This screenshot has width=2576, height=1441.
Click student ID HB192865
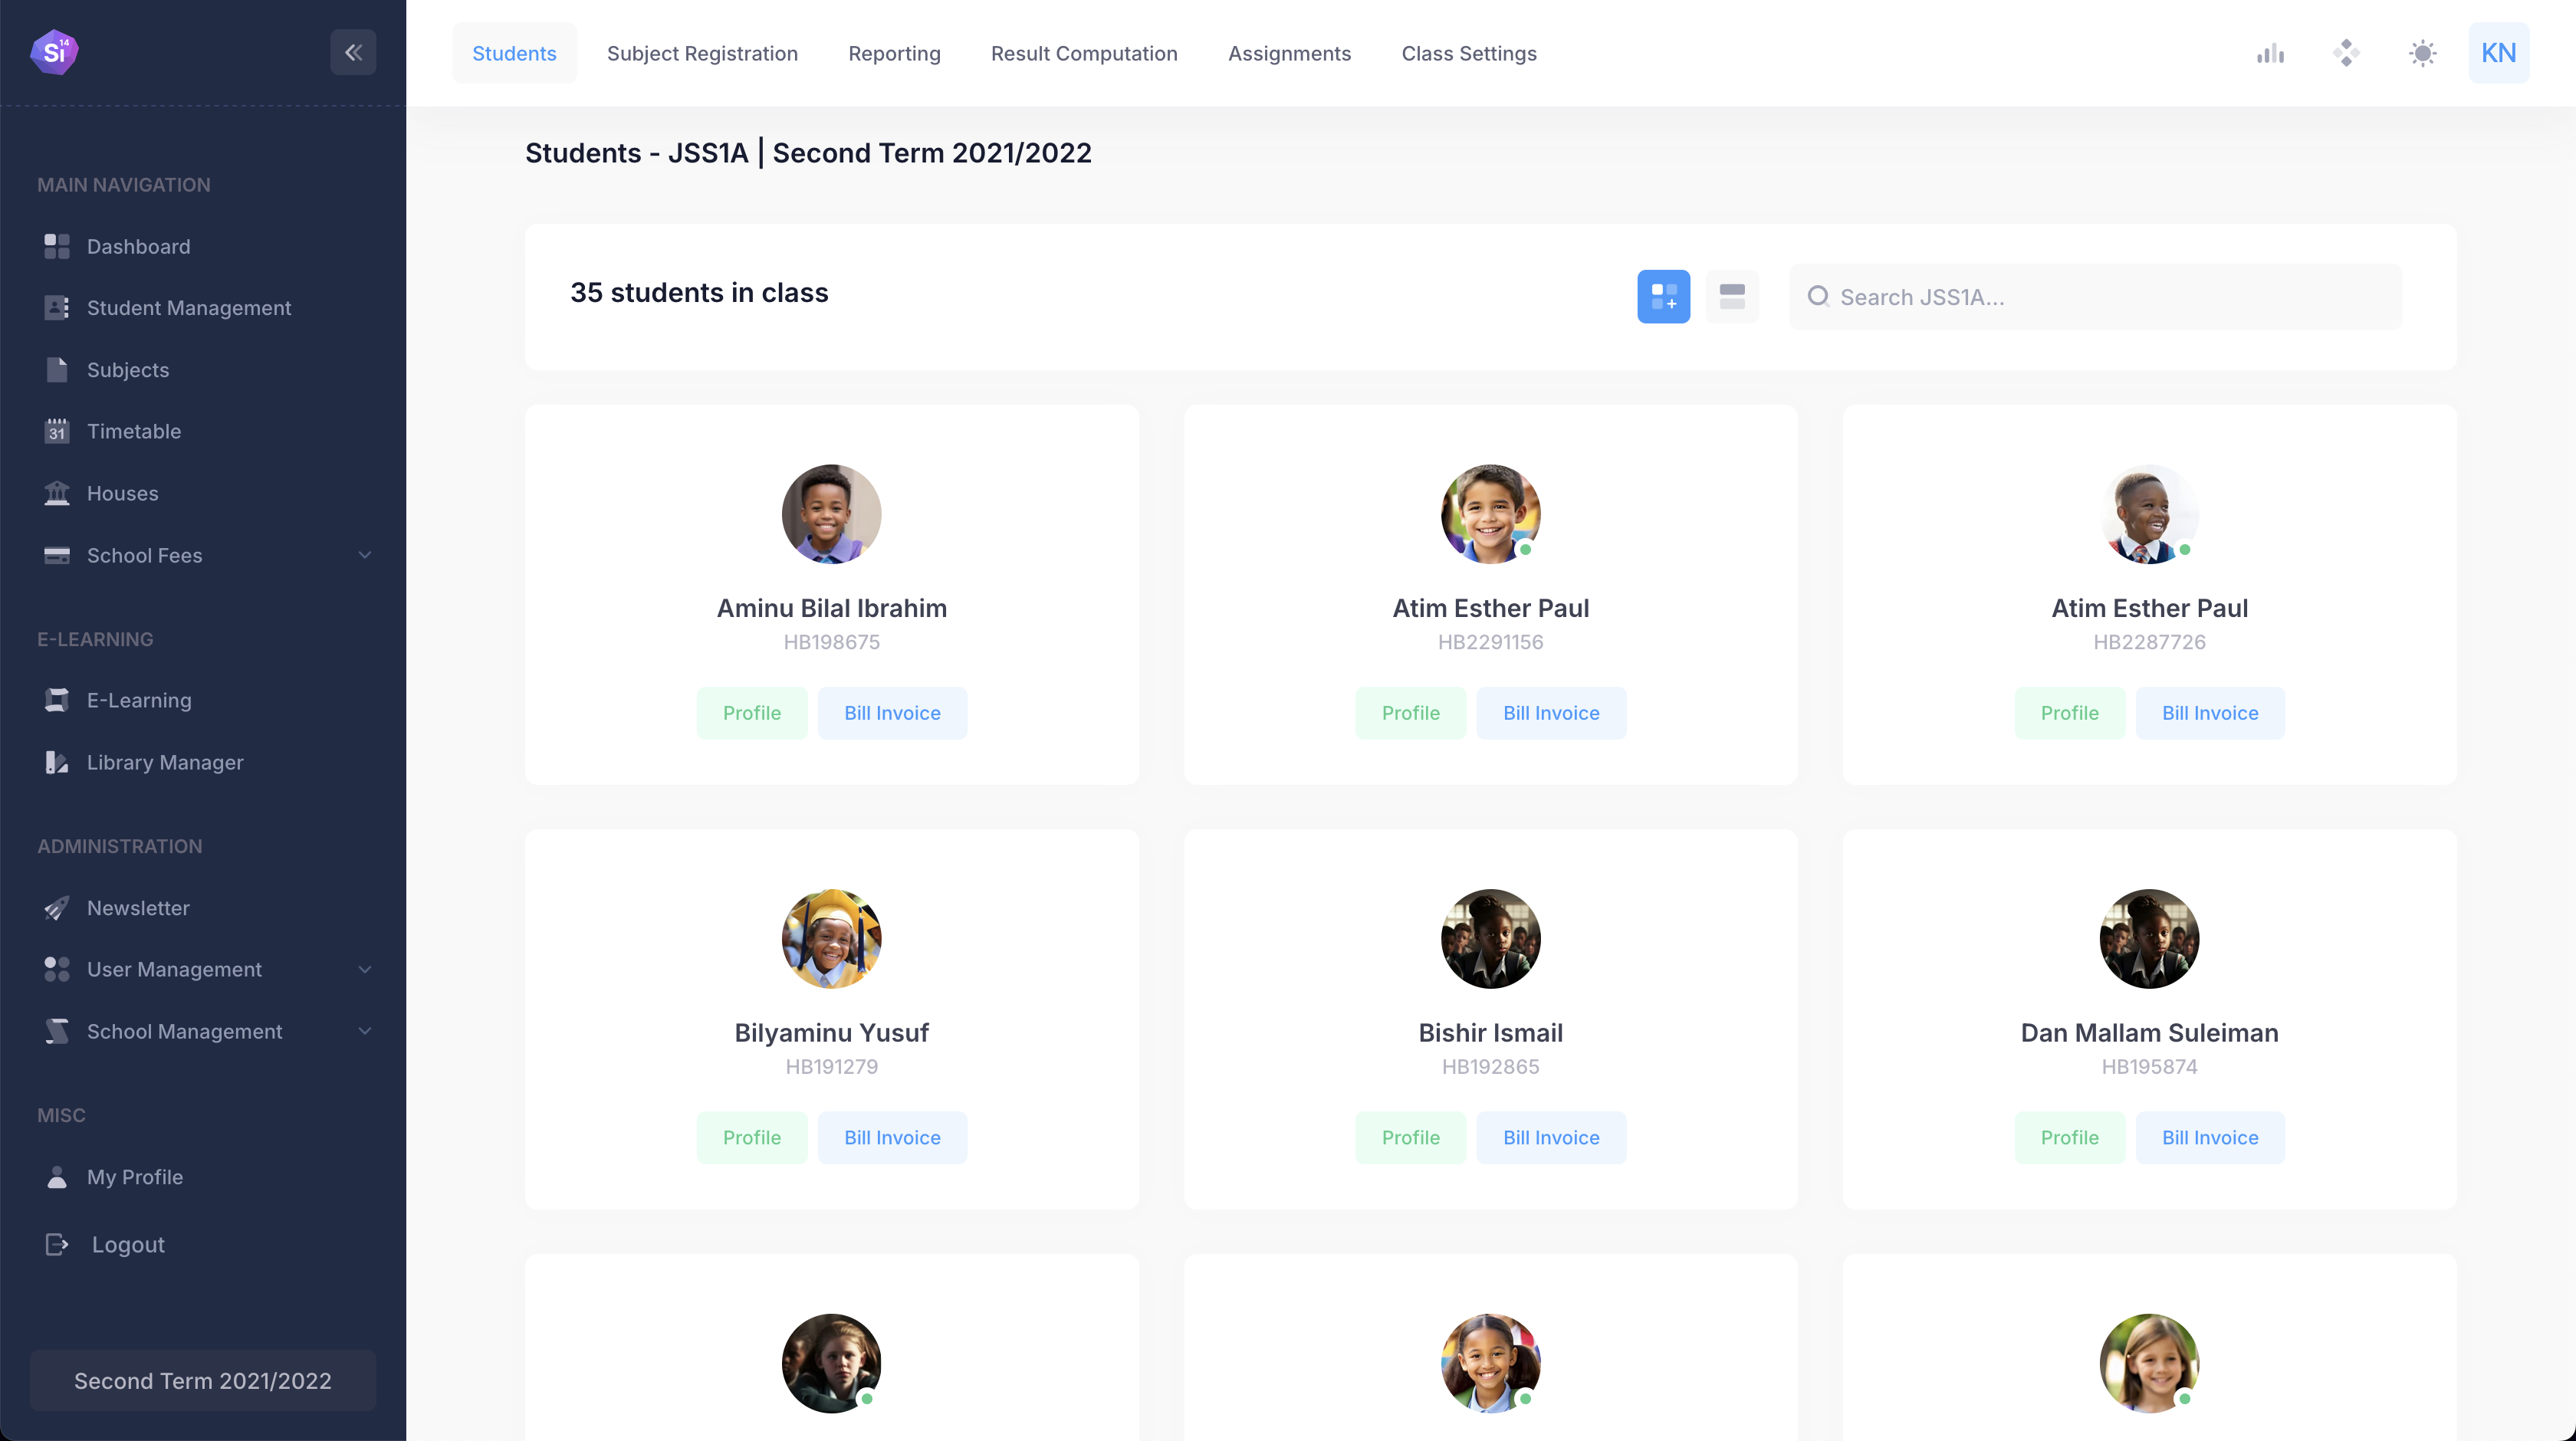1490,1066
